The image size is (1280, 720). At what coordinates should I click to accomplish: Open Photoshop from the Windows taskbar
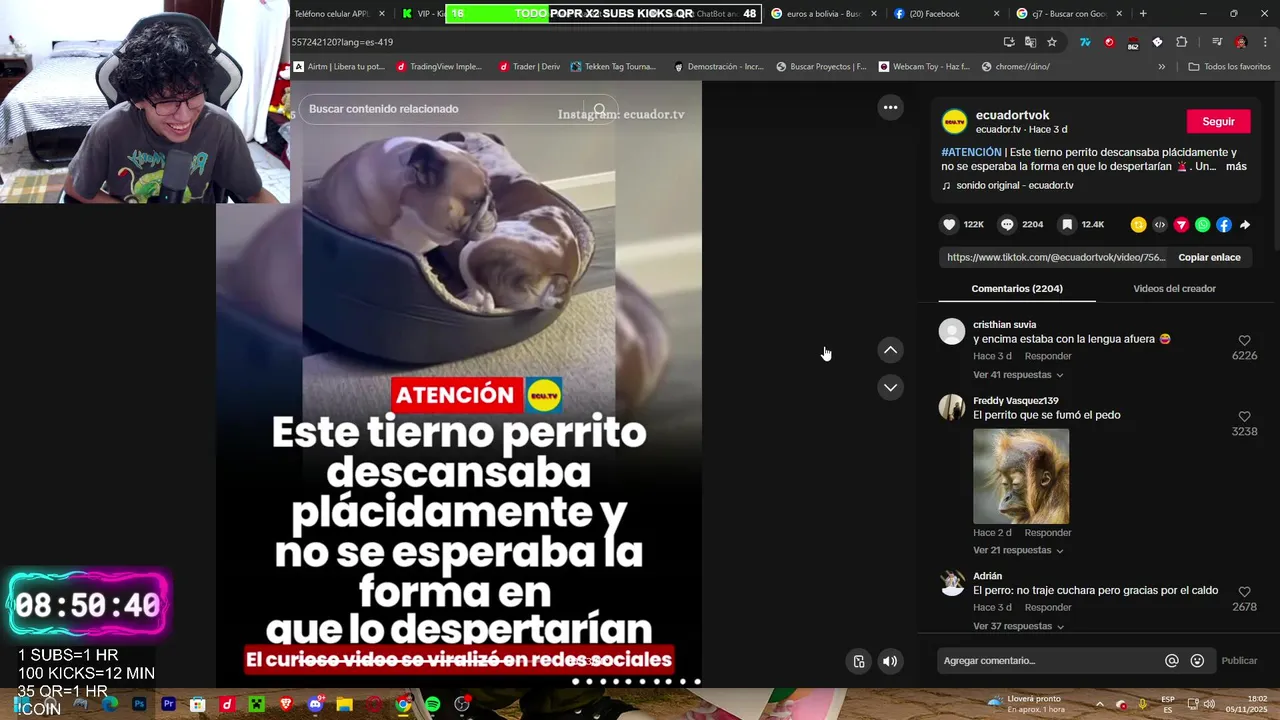(x=139, y=704)
